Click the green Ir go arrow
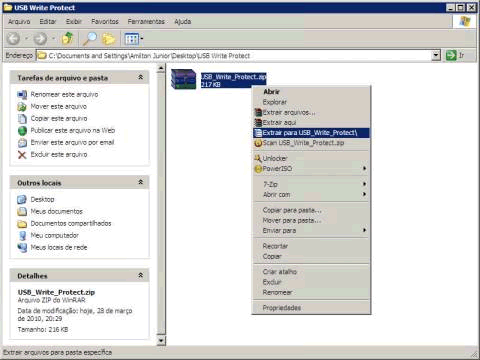 (451, 55)
